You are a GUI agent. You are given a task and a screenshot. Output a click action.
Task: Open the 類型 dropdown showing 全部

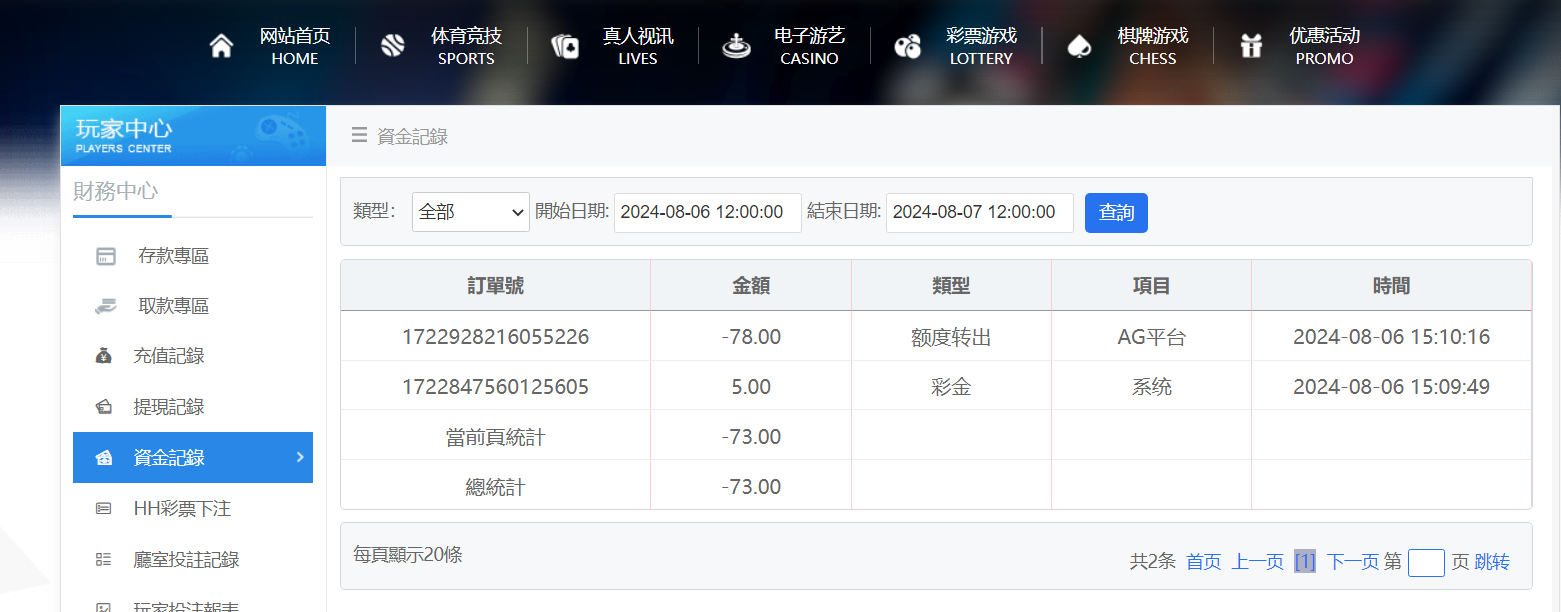click(x=470, y=212)
